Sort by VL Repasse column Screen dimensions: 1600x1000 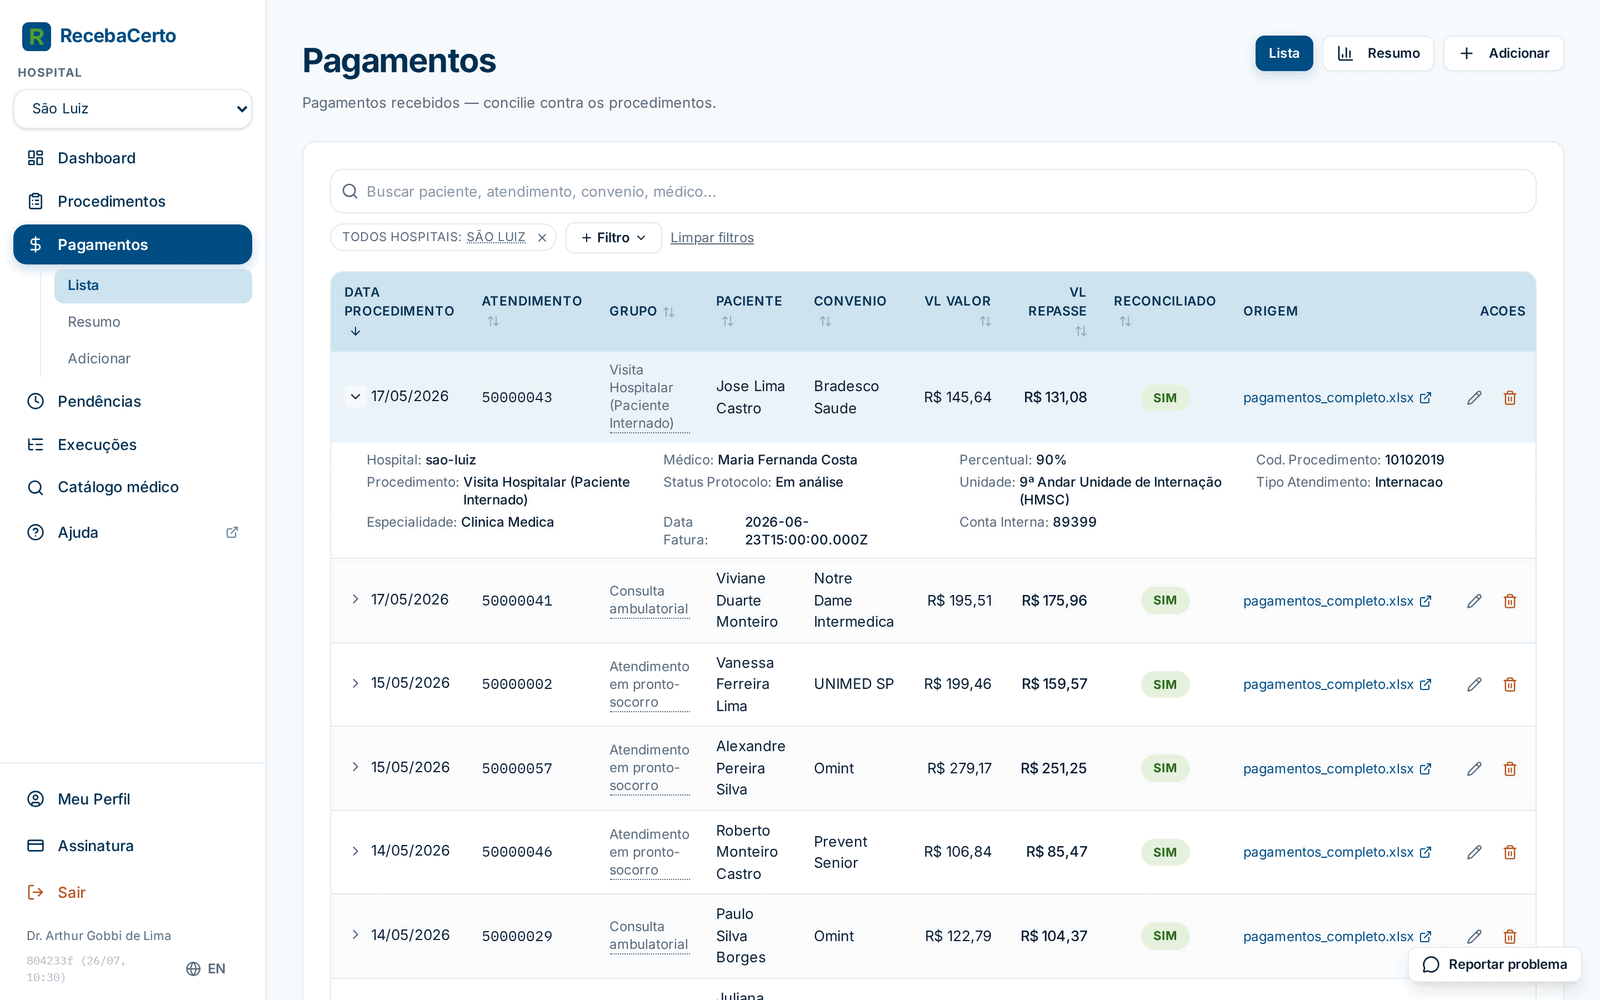1057,311
